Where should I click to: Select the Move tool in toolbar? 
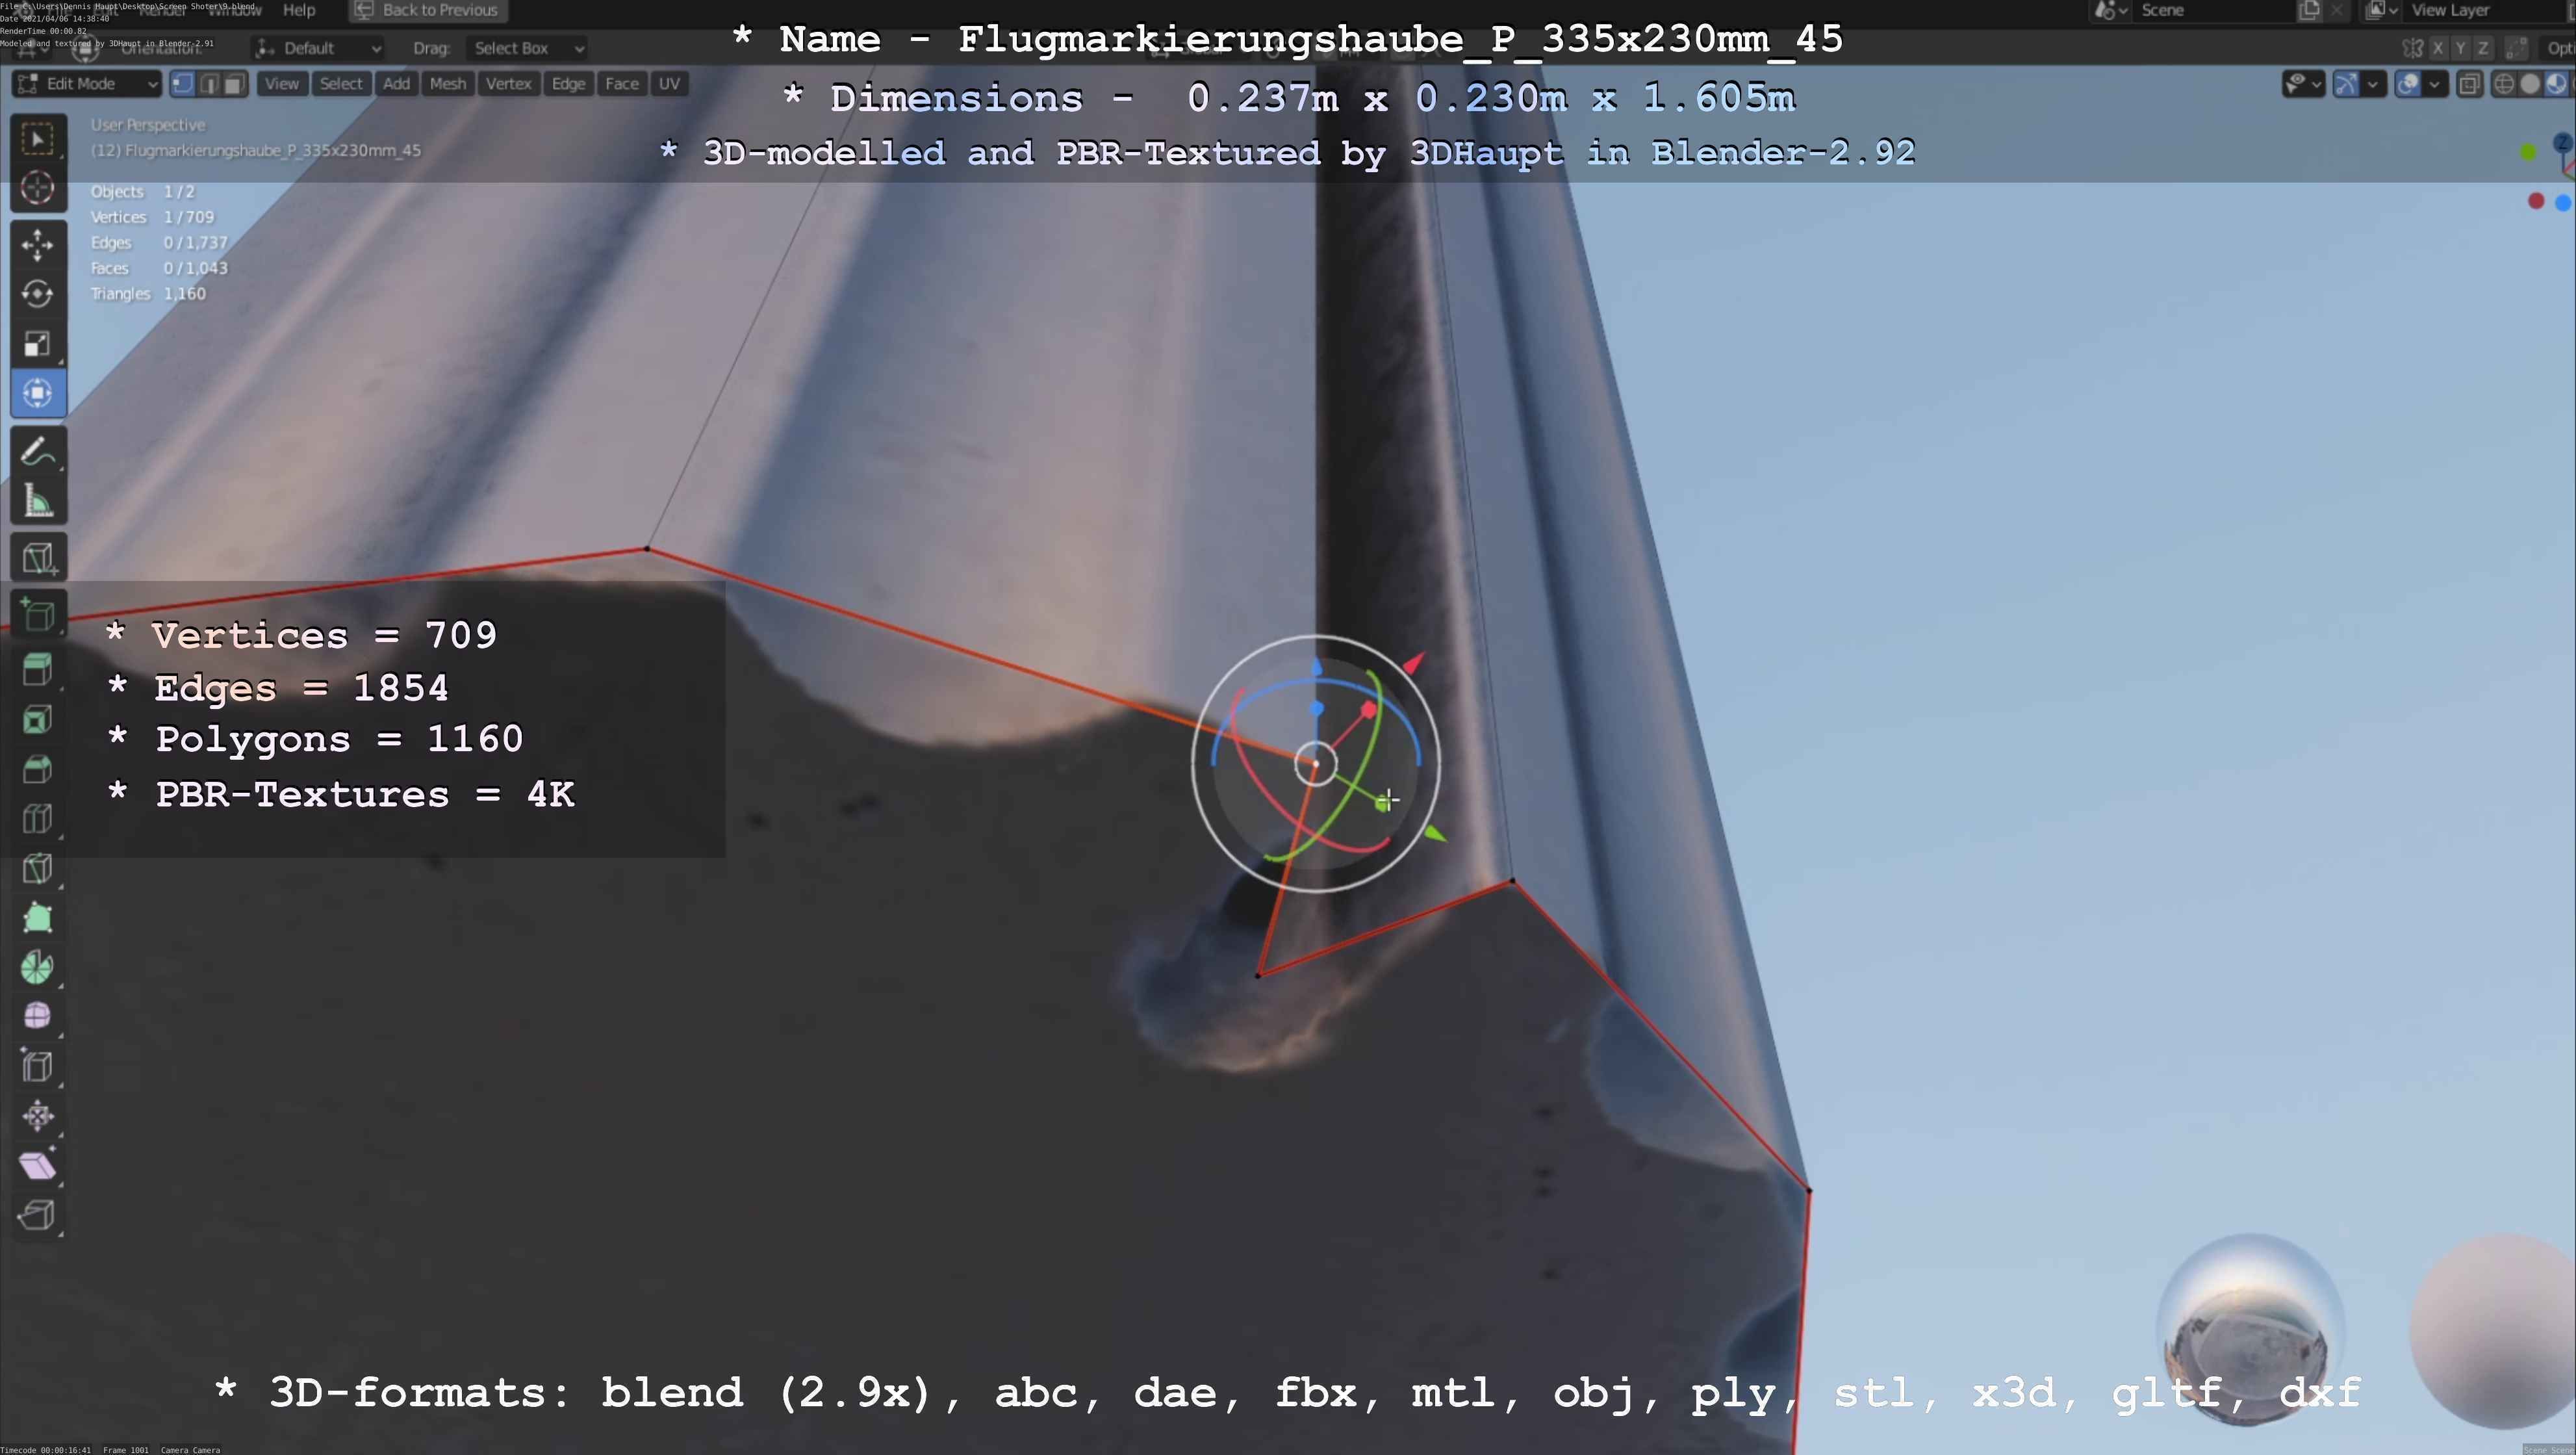click(x=37, y=244)
